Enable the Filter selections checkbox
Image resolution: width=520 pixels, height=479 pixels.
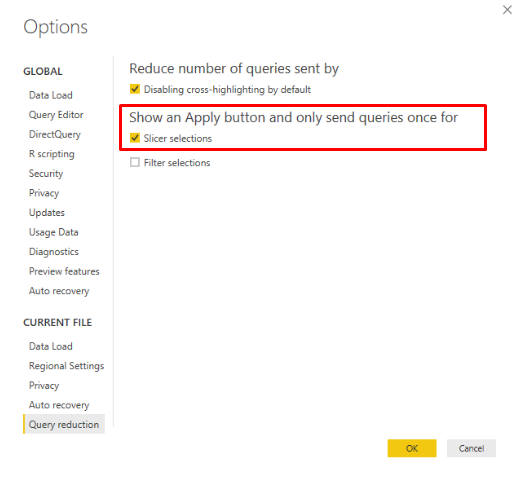[135, 162]
